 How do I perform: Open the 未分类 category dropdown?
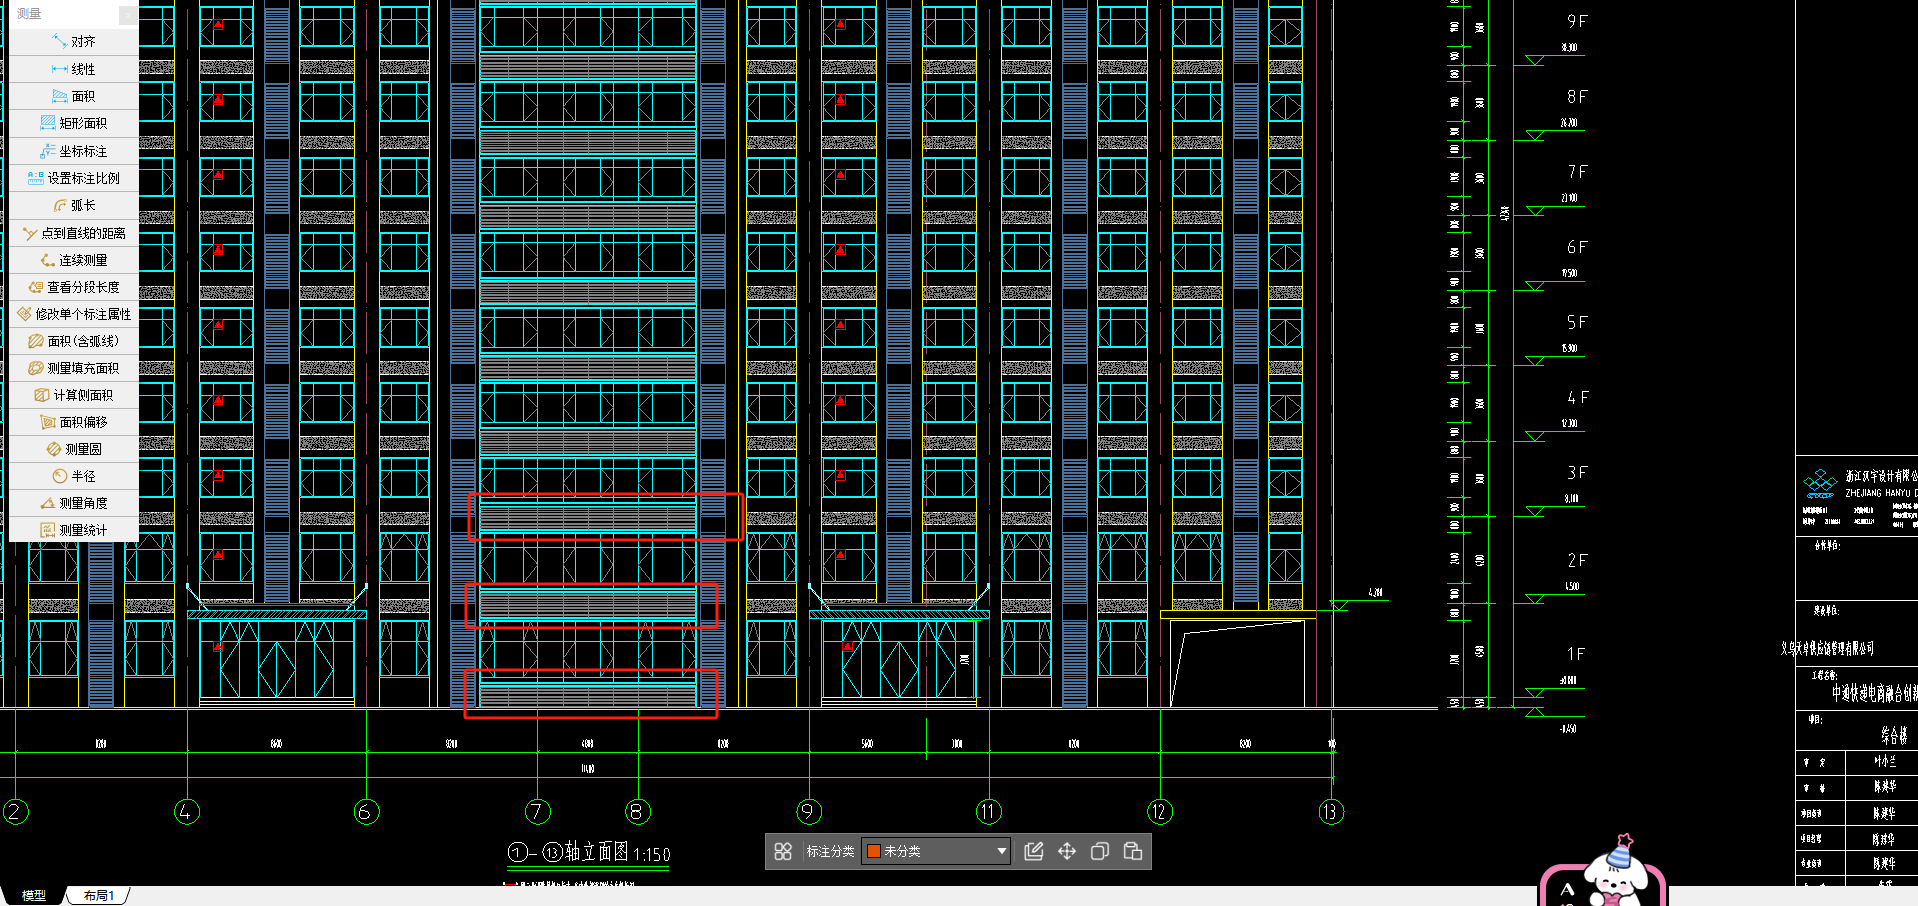click(x=936, y=851)
